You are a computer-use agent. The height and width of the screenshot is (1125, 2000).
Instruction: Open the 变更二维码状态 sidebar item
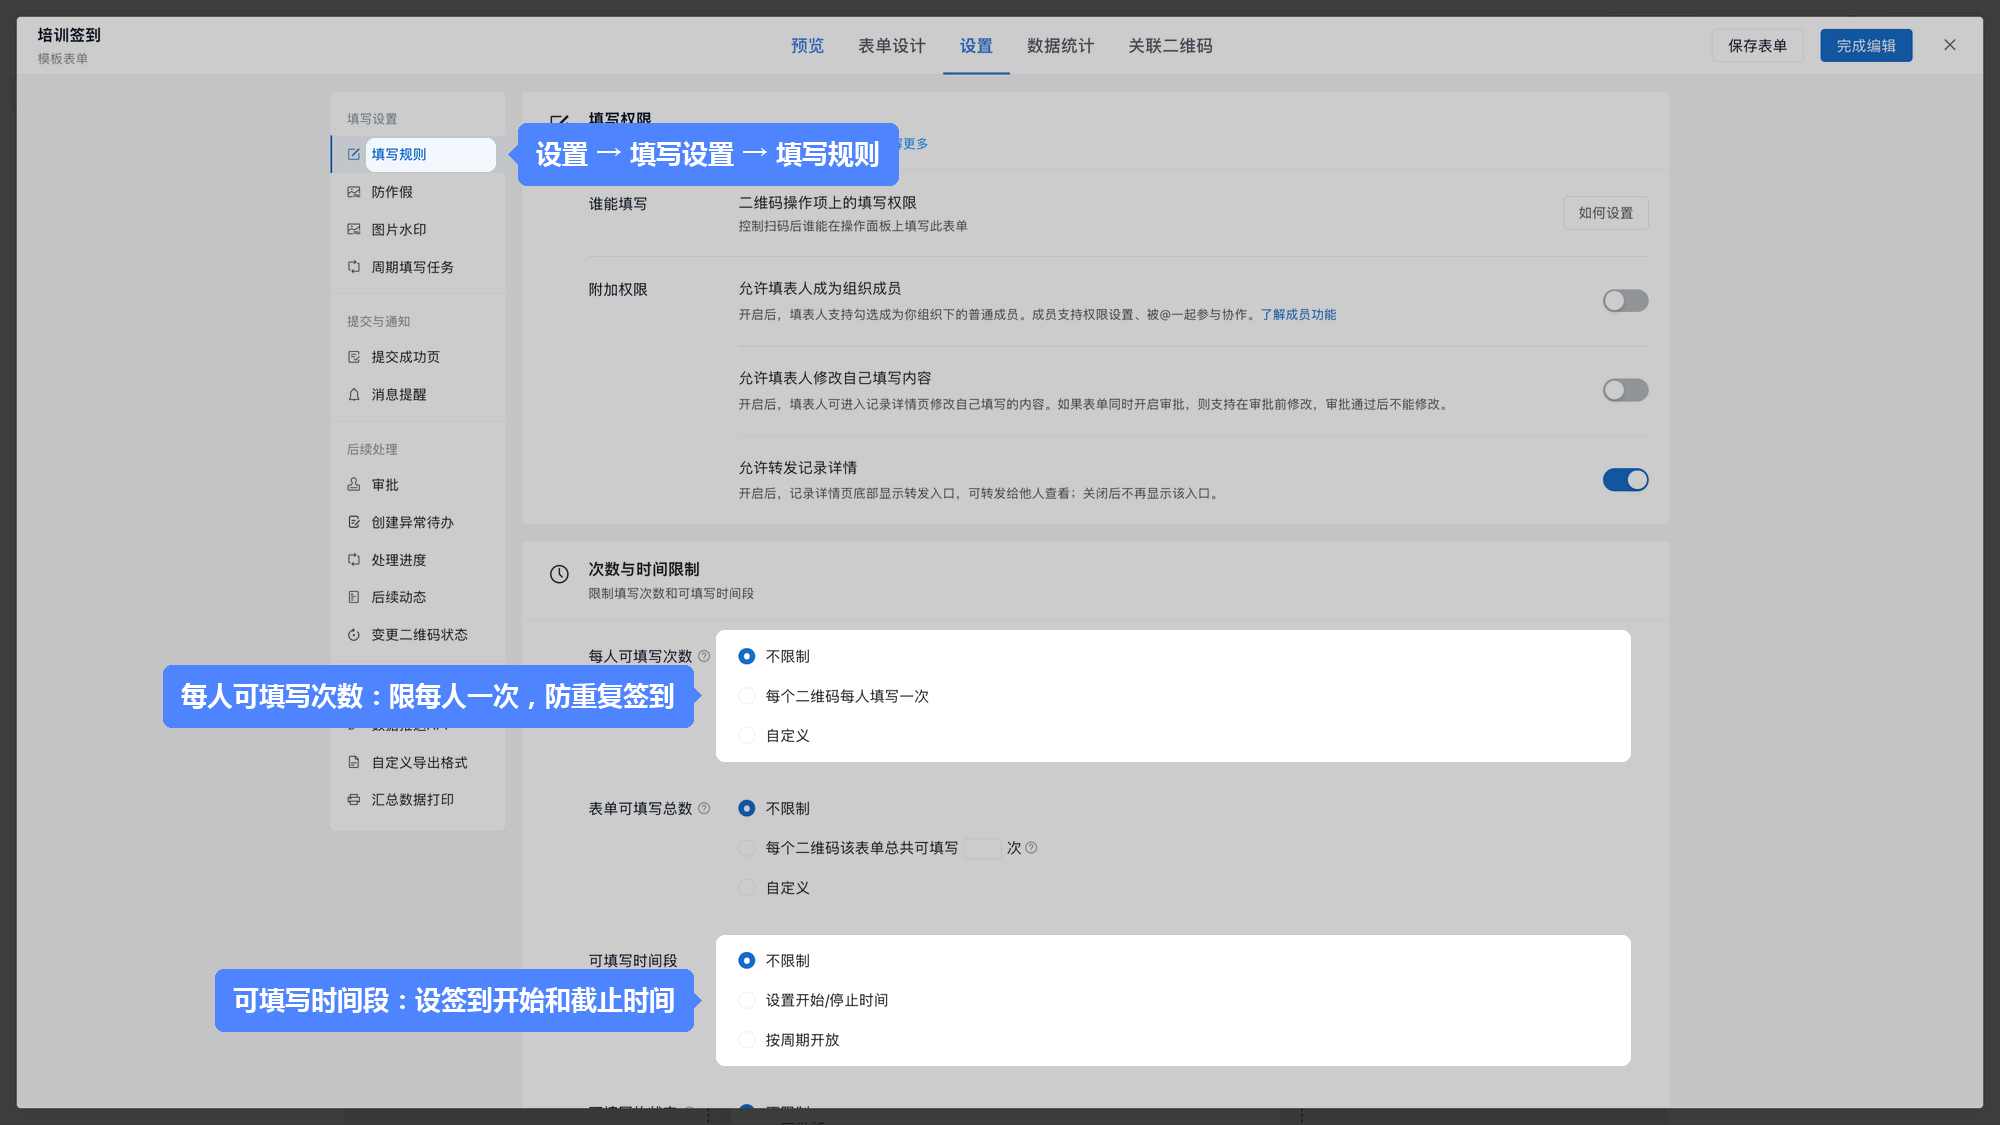point(418,635)
